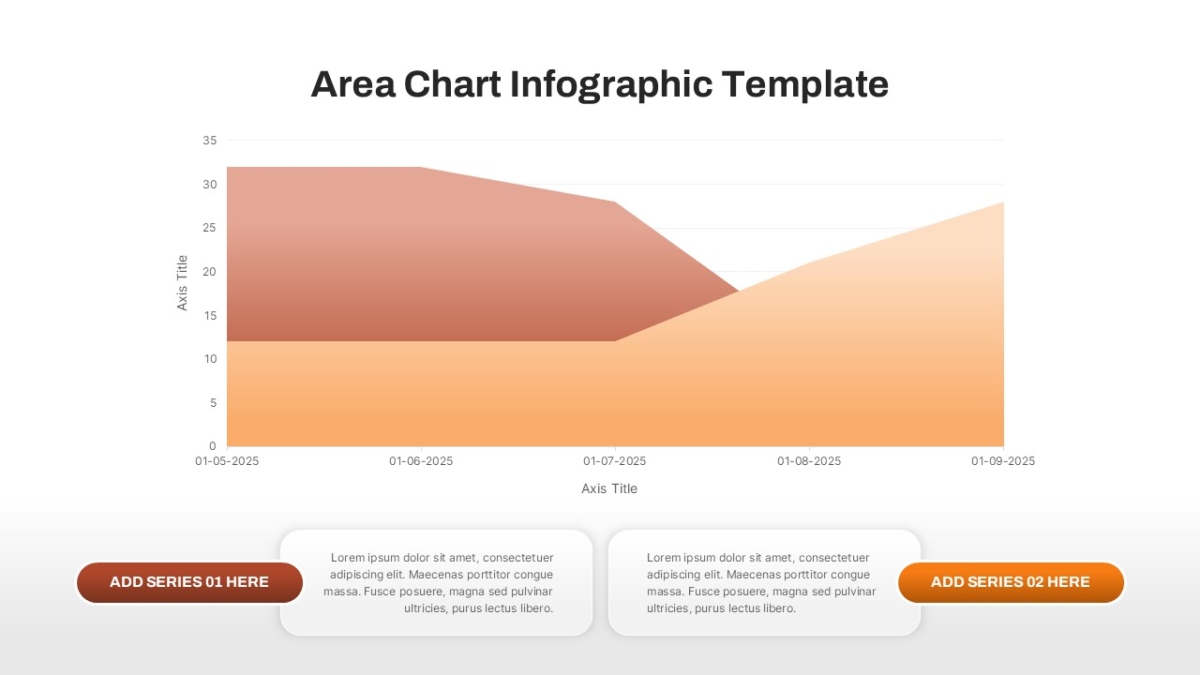Click the 30 value on vertical axis
This screenshot has width=1200, height=675.
209,185
